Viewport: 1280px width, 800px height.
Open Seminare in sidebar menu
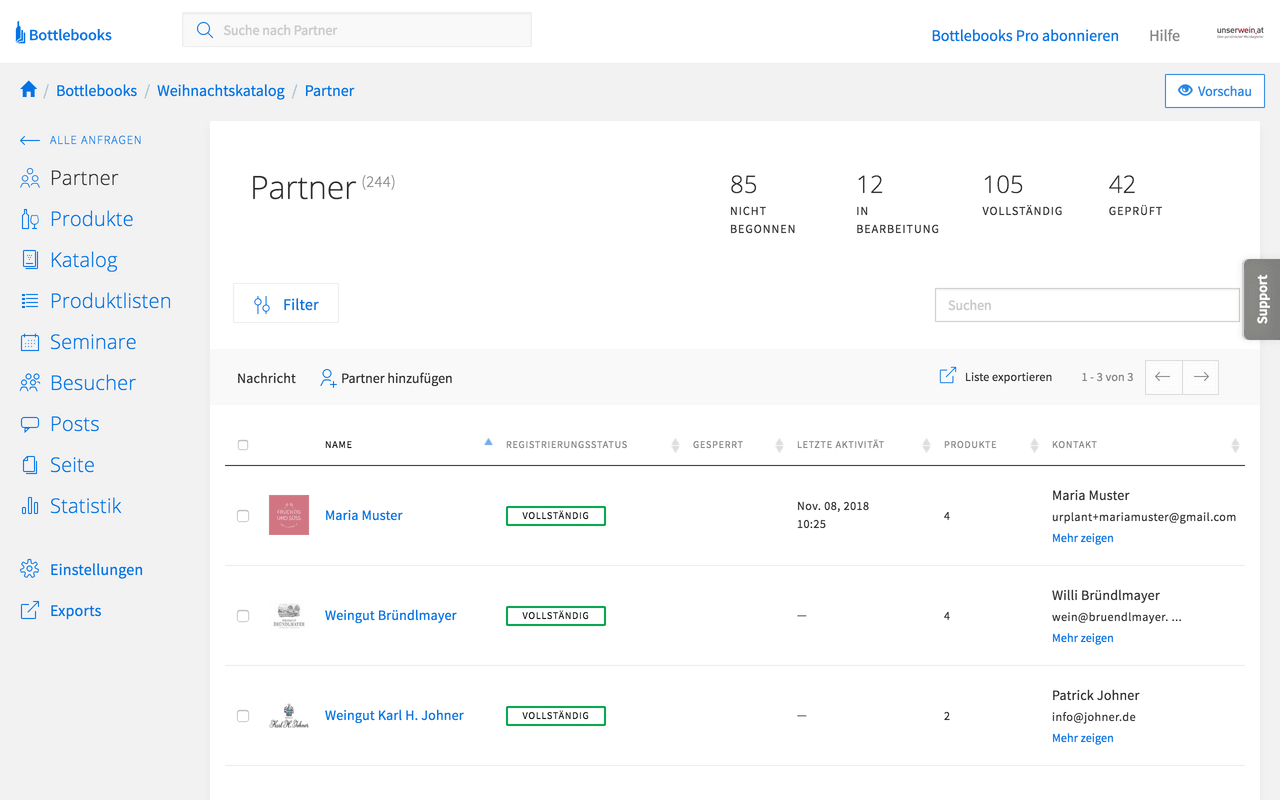pyautogui.click(x=93, y=342)
